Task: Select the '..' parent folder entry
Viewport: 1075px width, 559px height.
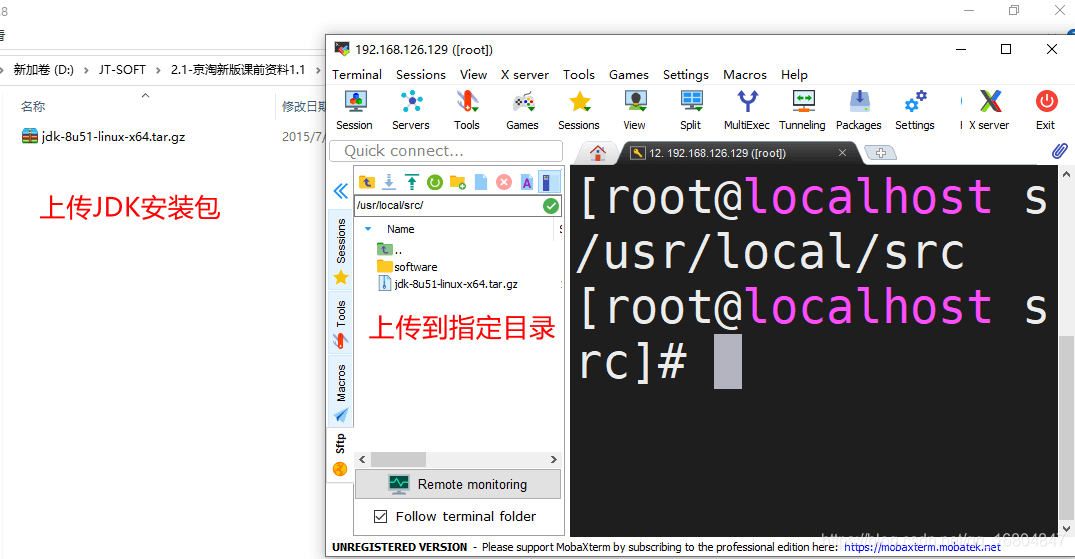Action: click(389, 250)
